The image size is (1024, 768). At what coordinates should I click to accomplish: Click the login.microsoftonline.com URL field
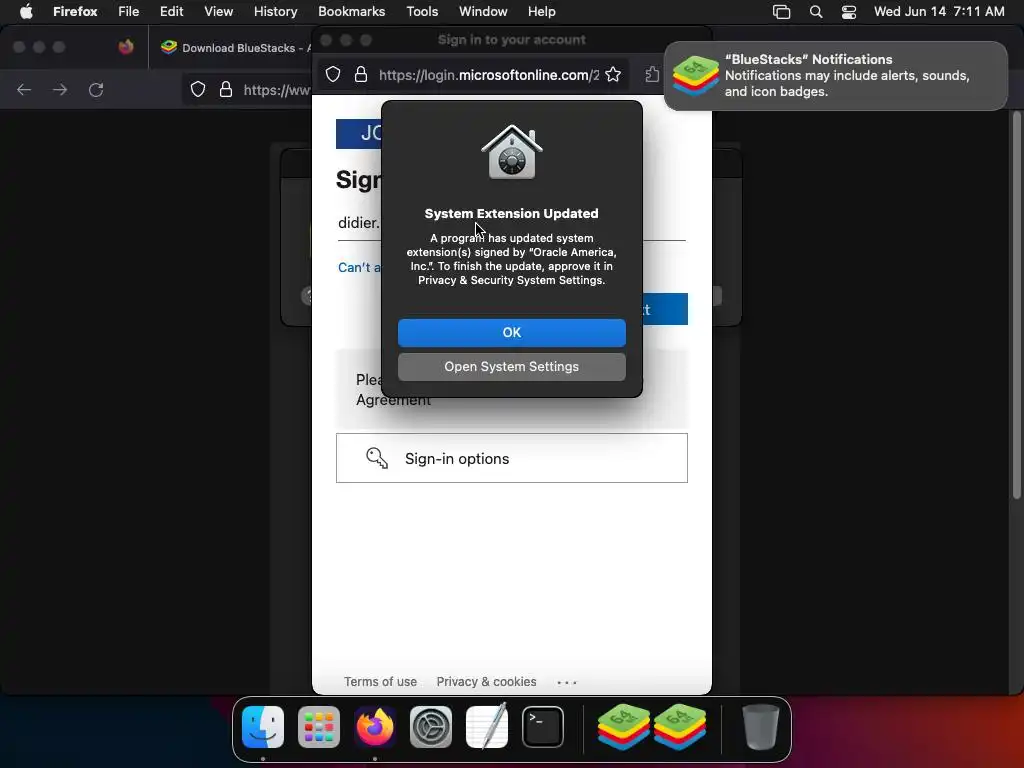point(488,75)
